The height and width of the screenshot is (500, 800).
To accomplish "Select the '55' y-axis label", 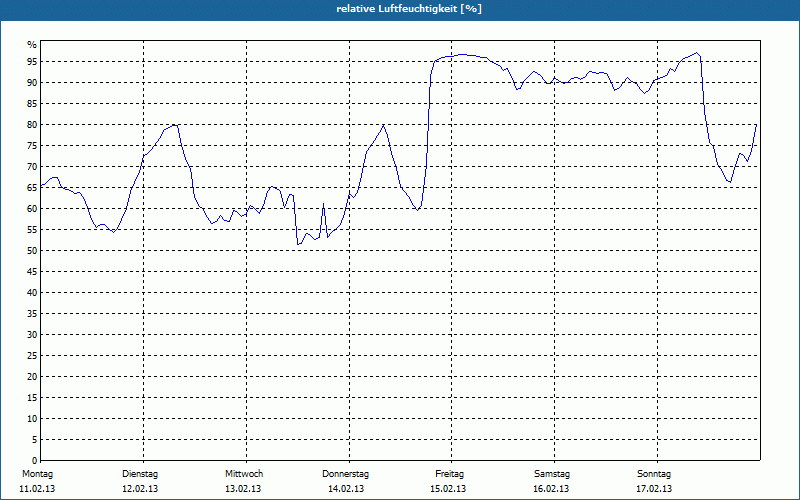I will [32, 230].
